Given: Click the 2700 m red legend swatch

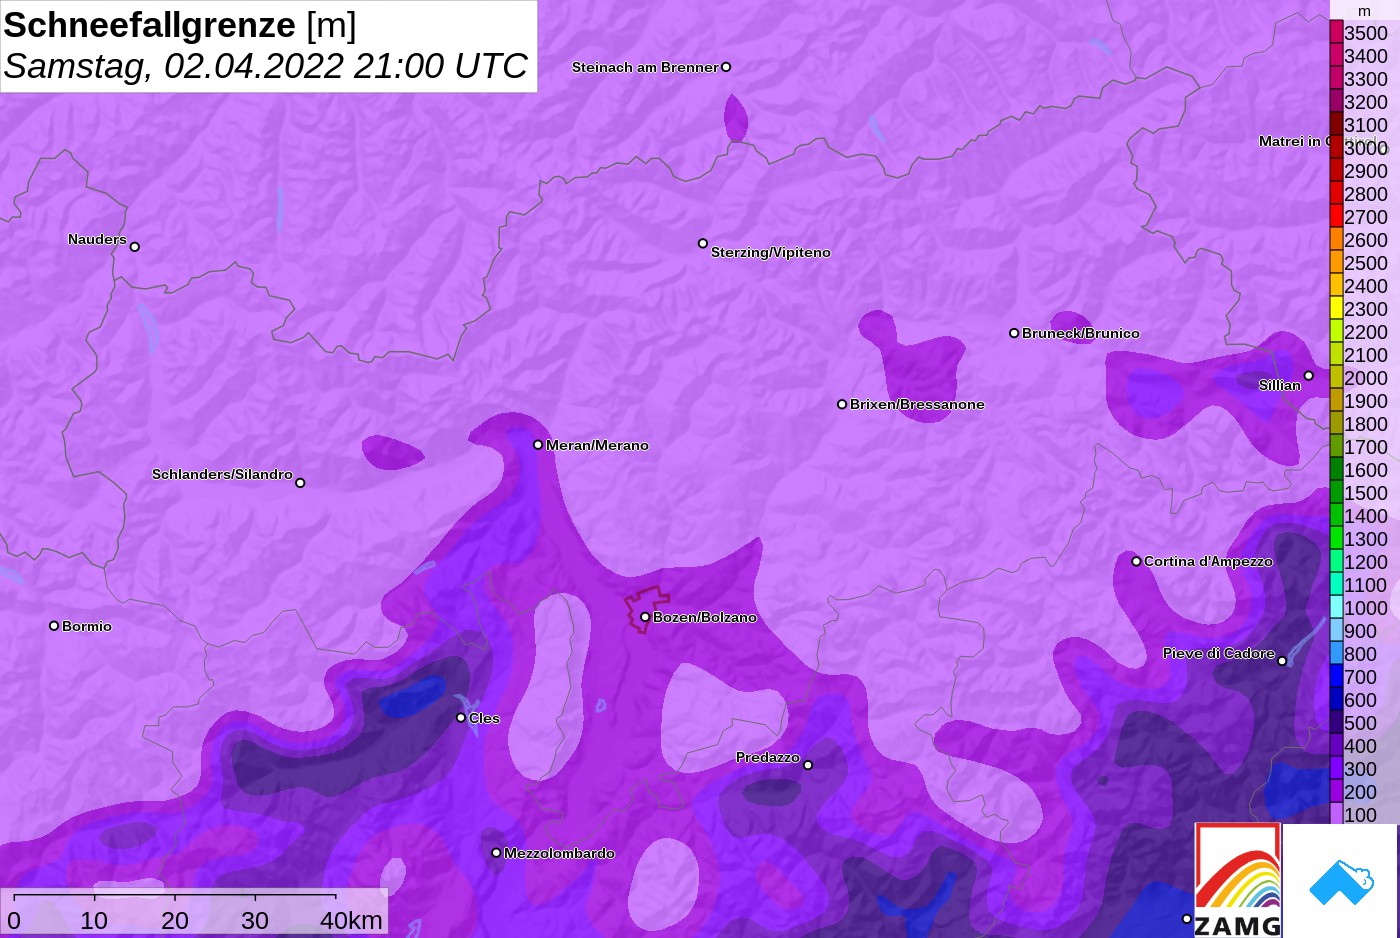Looking at the screenshot, I should tap(1336, 217).
